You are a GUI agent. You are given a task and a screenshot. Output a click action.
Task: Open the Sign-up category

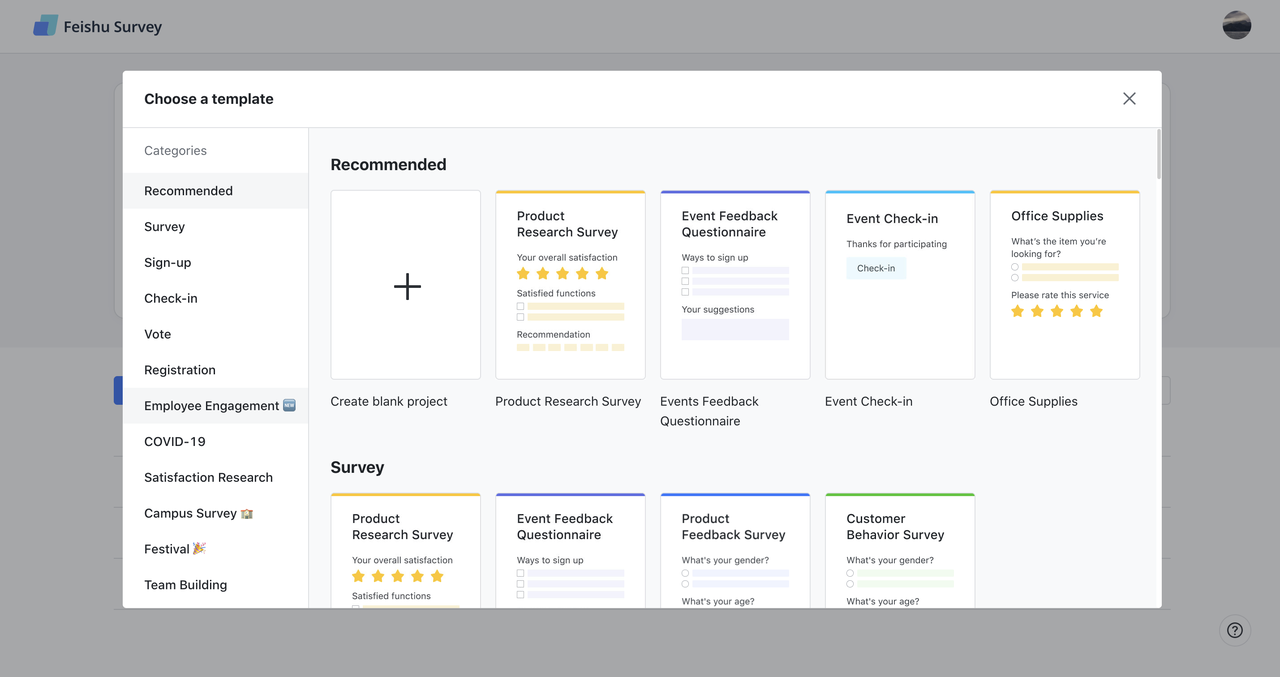point(216,263)
